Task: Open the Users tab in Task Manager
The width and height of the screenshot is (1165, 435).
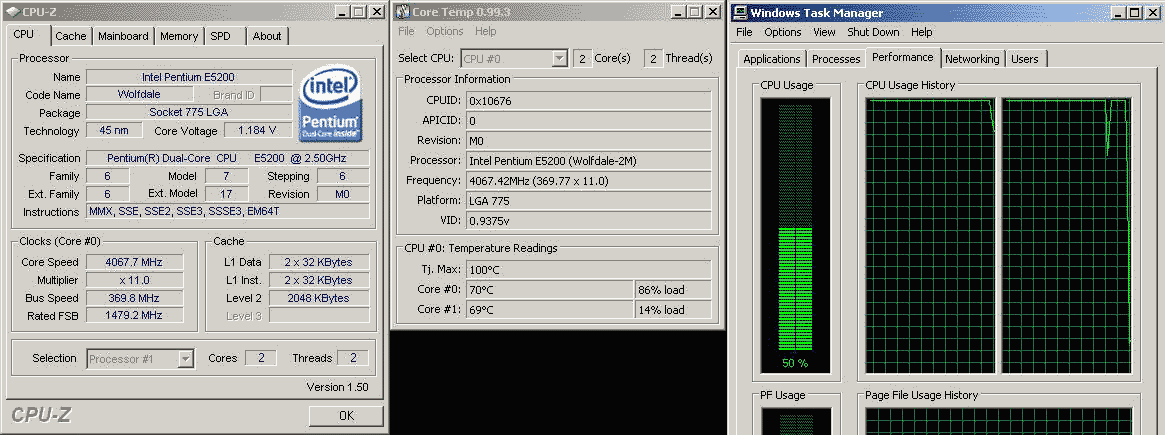Action: click(x=1025, y=59)
